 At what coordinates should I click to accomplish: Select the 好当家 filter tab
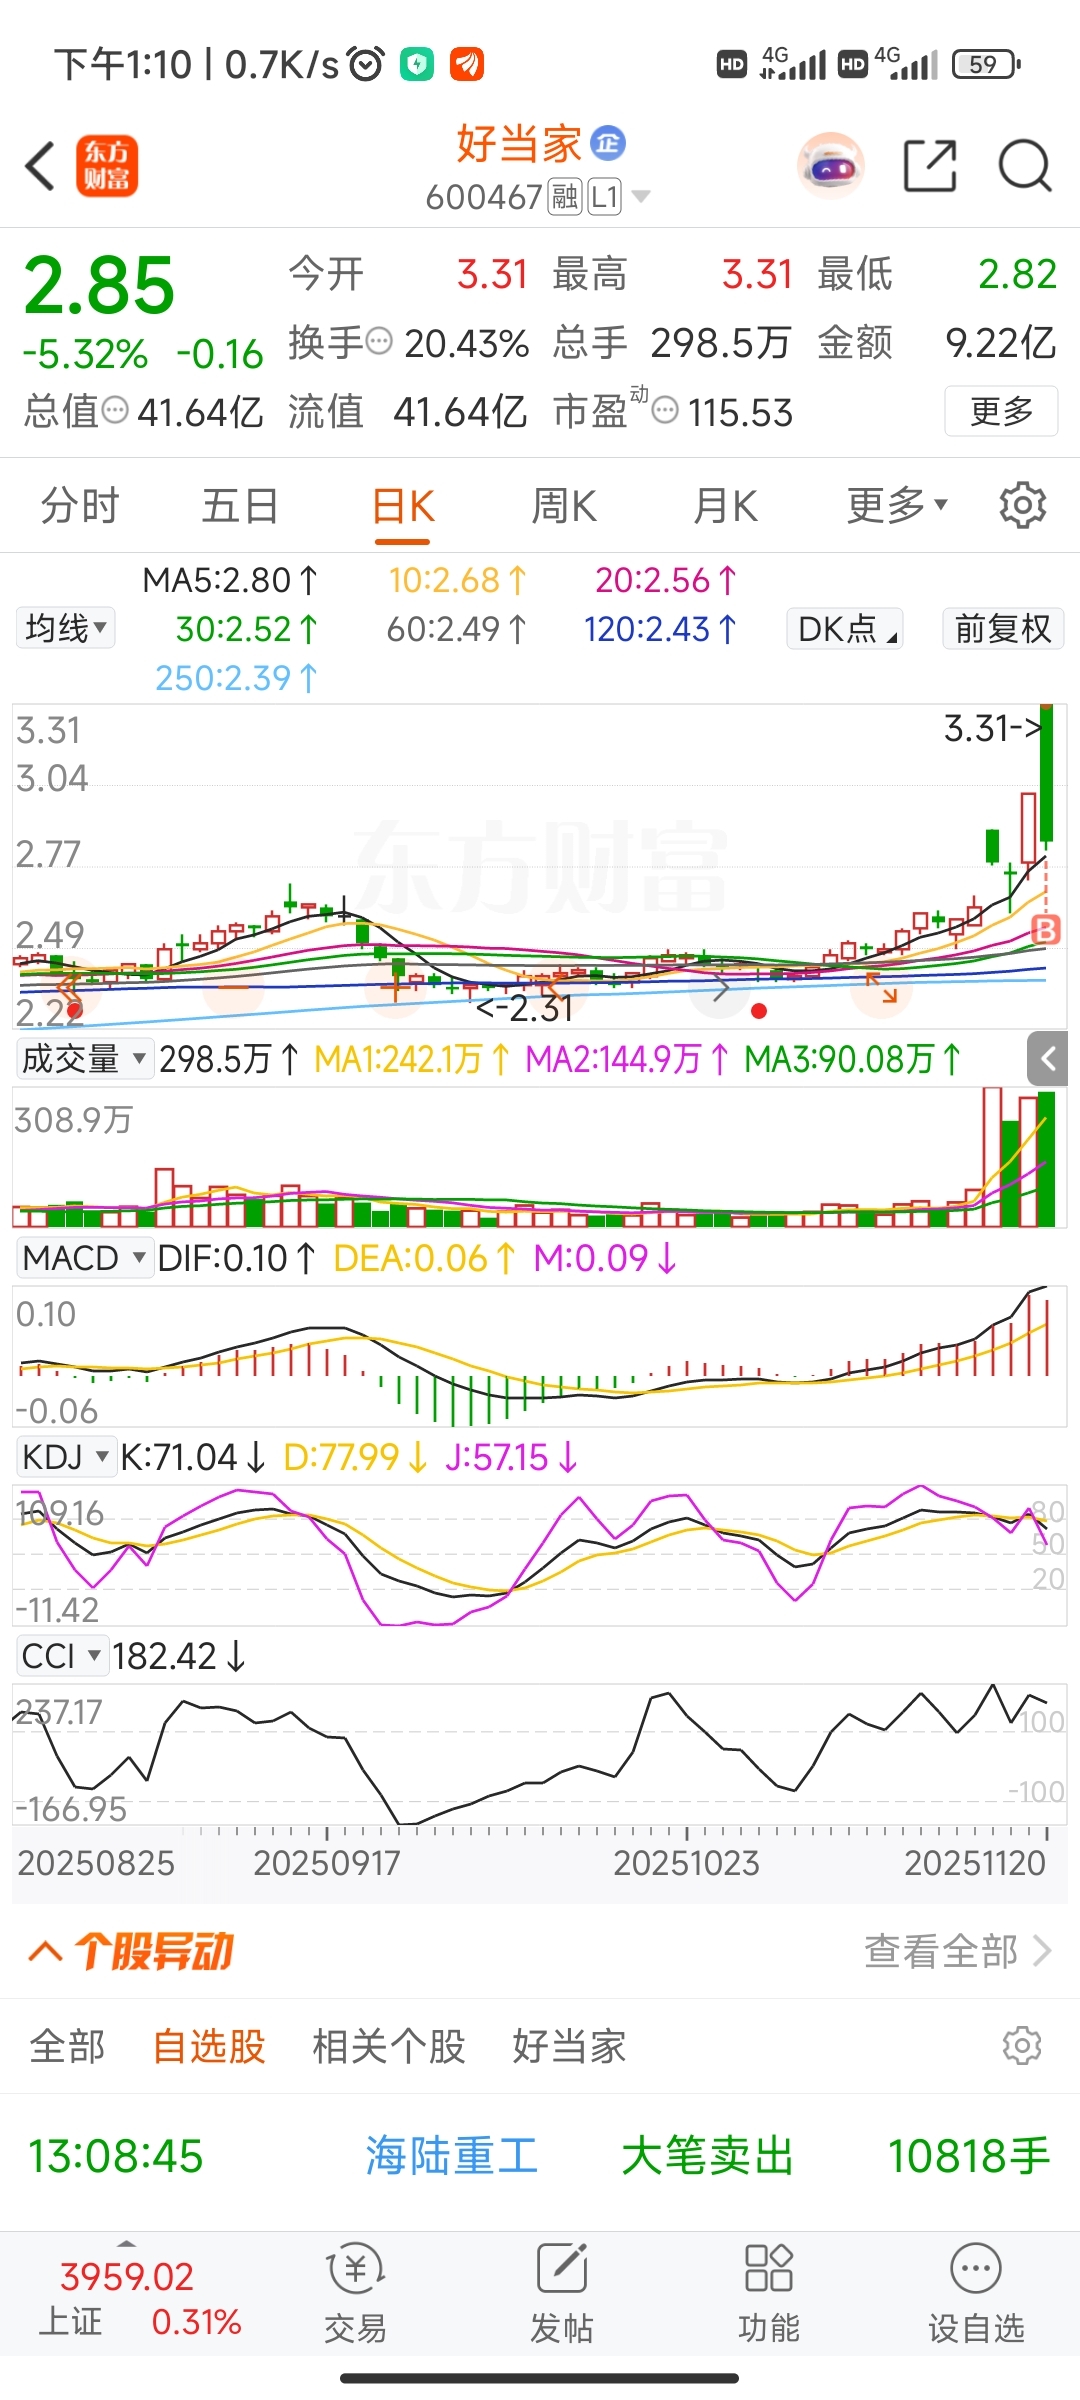click(x=569, y=2046)
